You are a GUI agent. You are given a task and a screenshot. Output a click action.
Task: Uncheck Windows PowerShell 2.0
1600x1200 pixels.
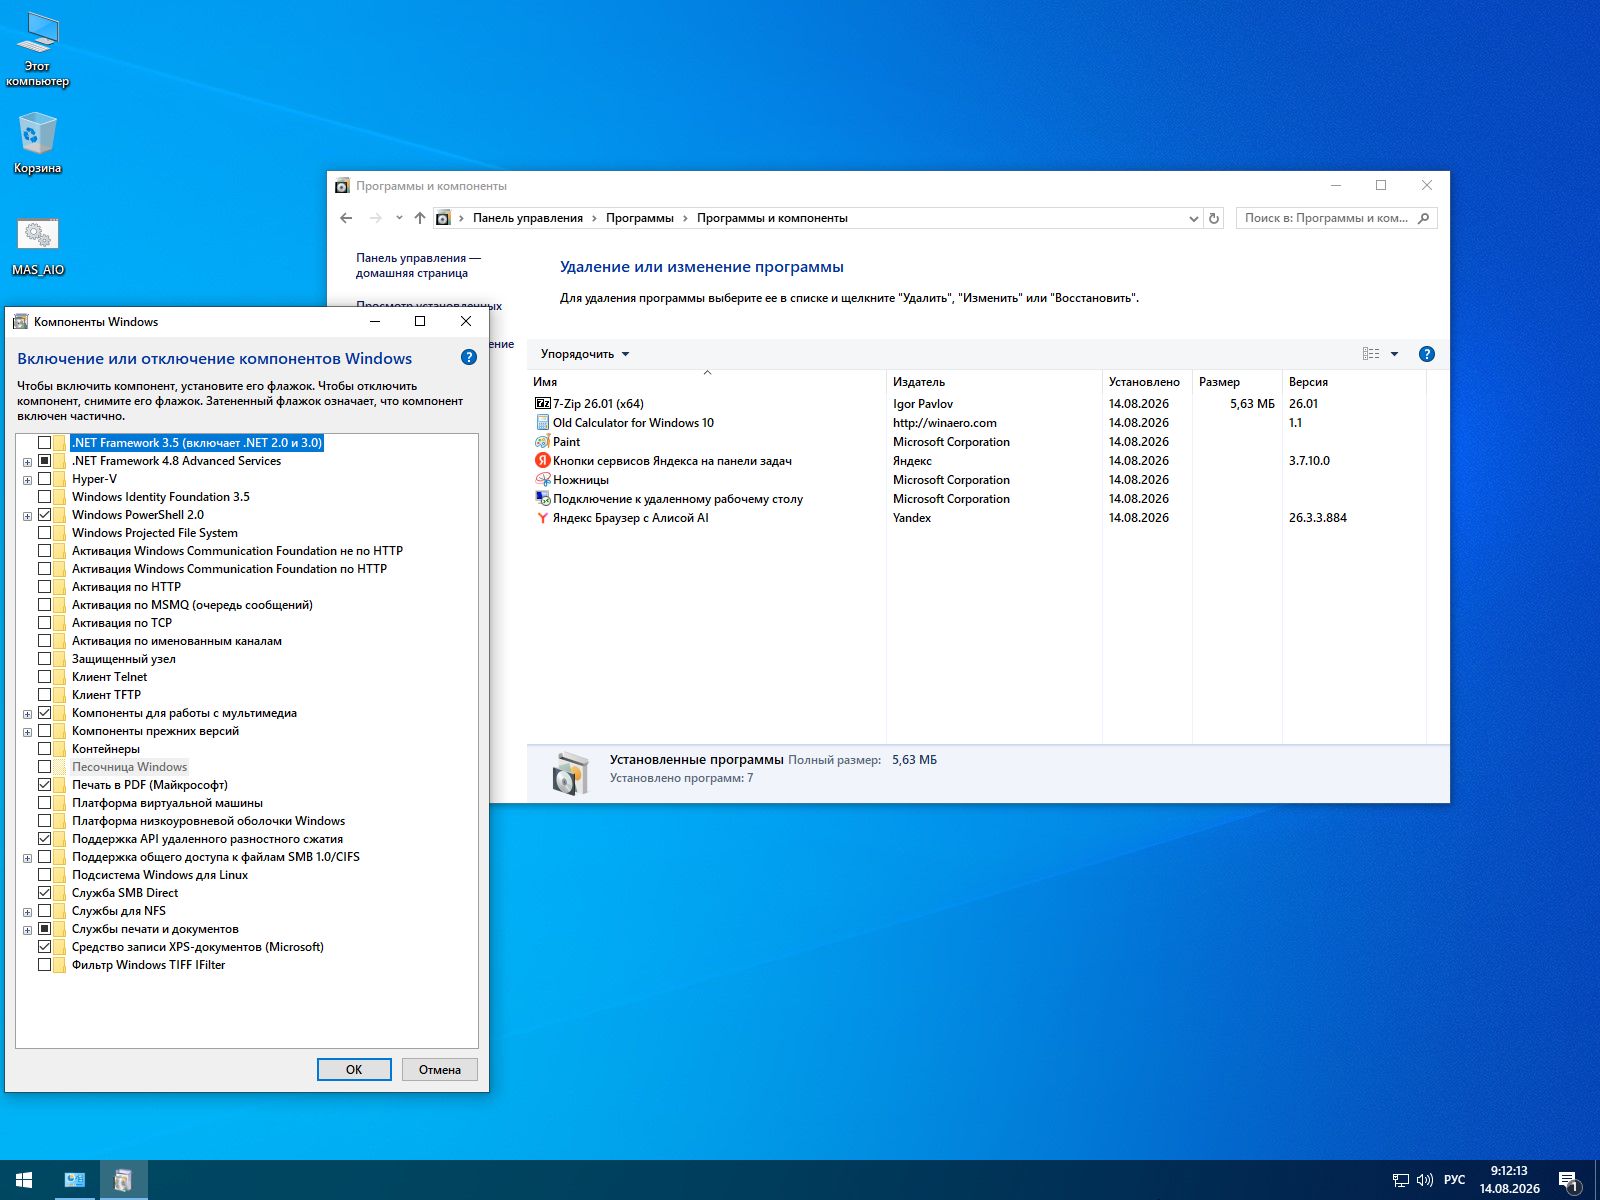(45, 515)
